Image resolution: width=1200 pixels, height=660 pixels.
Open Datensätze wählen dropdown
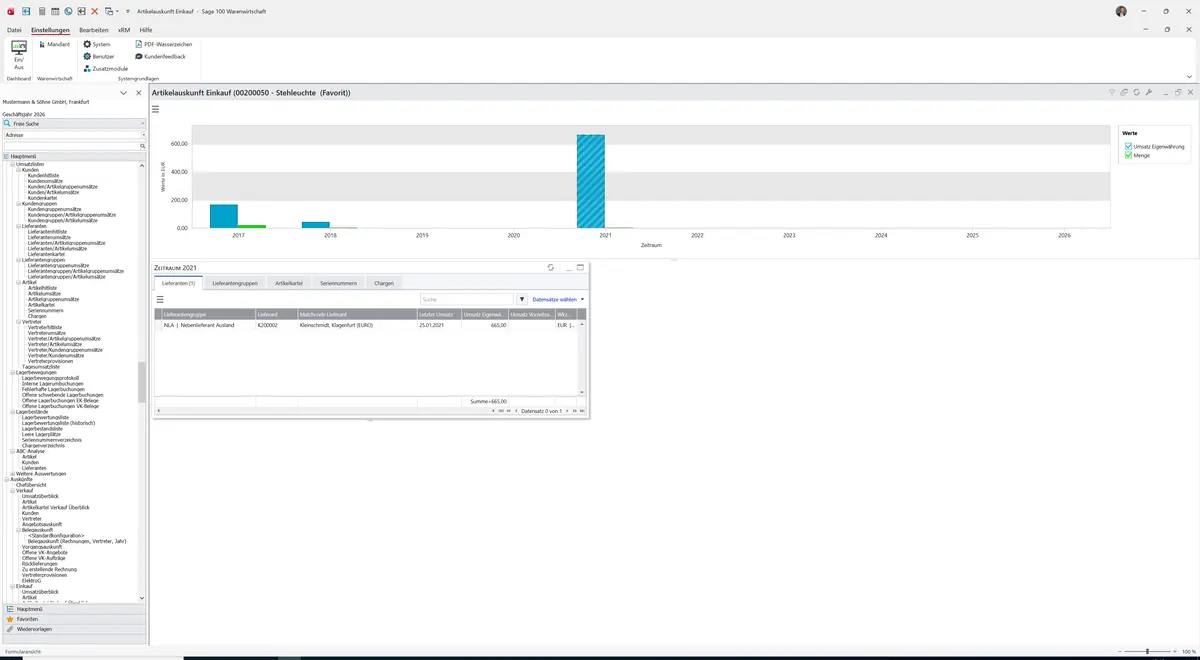tap(558, 299)
